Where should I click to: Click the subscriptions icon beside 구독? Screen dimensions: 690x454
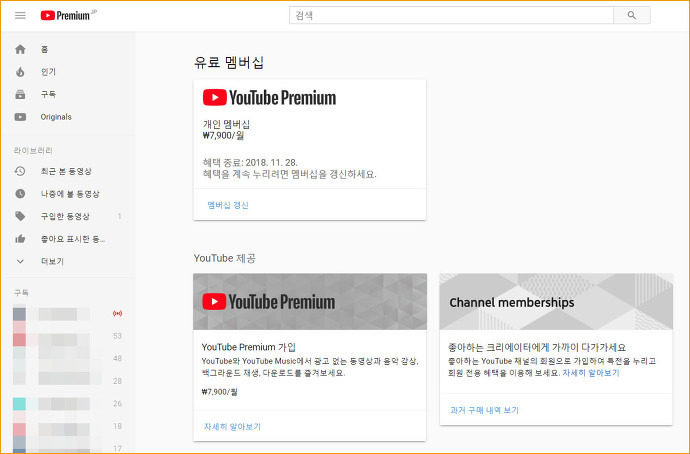point(20,94)
